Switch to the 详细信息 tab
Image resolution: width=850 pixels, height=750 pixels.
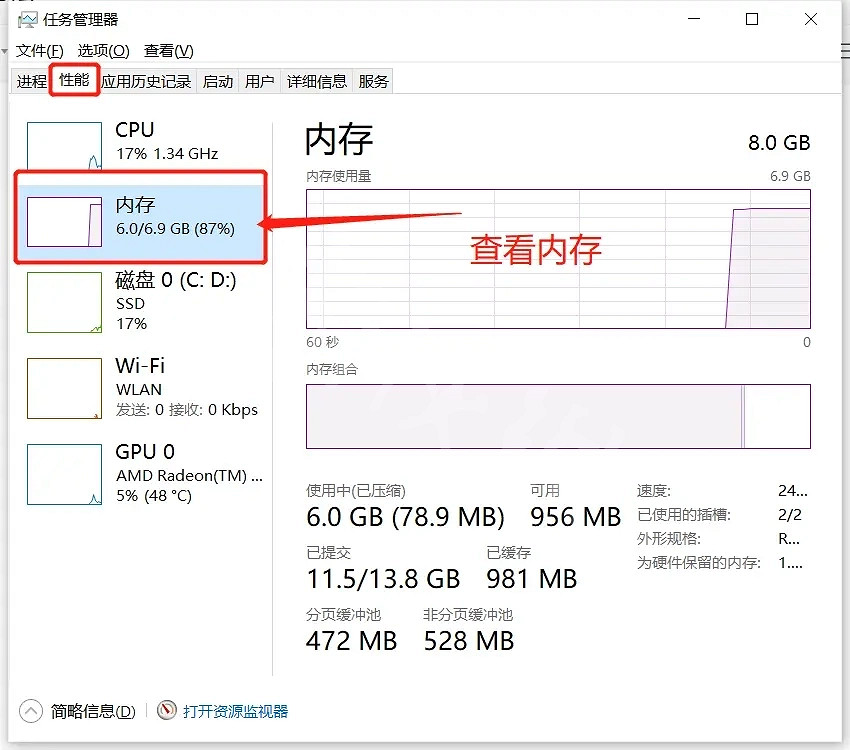tap(317, 82)
